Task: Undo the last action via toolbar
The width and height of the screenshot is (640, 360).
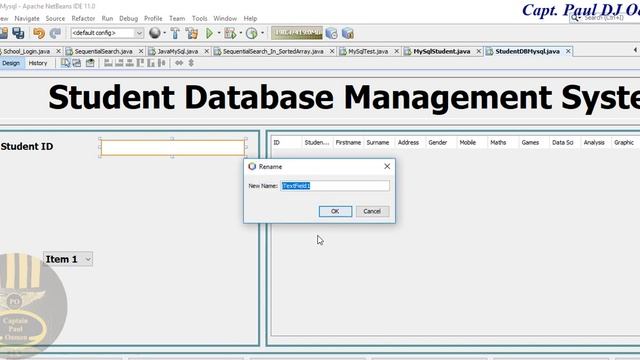Action: (38, 33)
